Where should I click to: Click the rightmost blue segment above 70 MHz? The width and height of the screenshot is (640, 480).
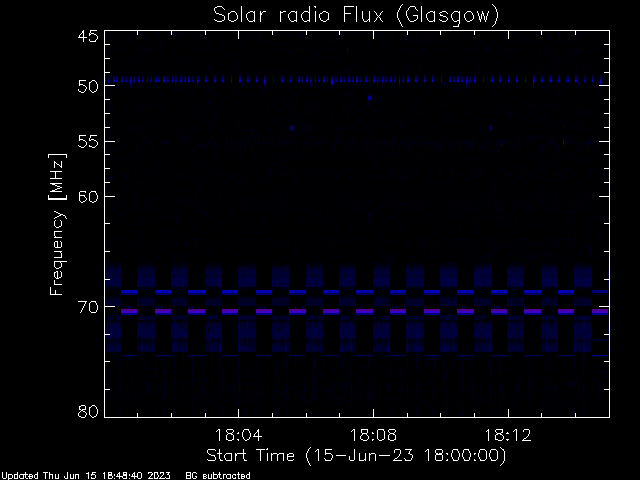coord(600,292)
